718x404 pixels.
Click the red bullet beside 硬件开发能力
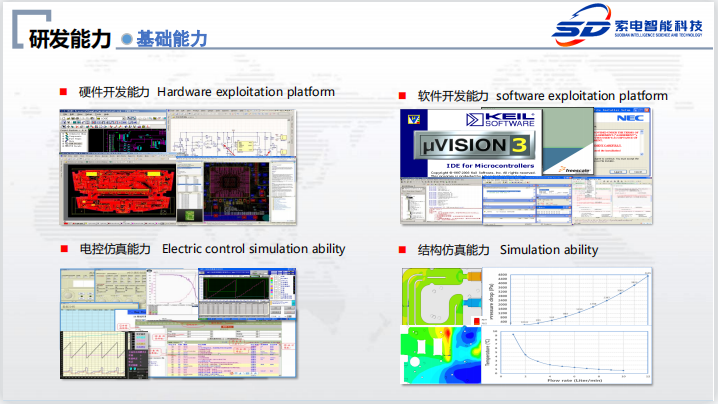click(63, 92)
